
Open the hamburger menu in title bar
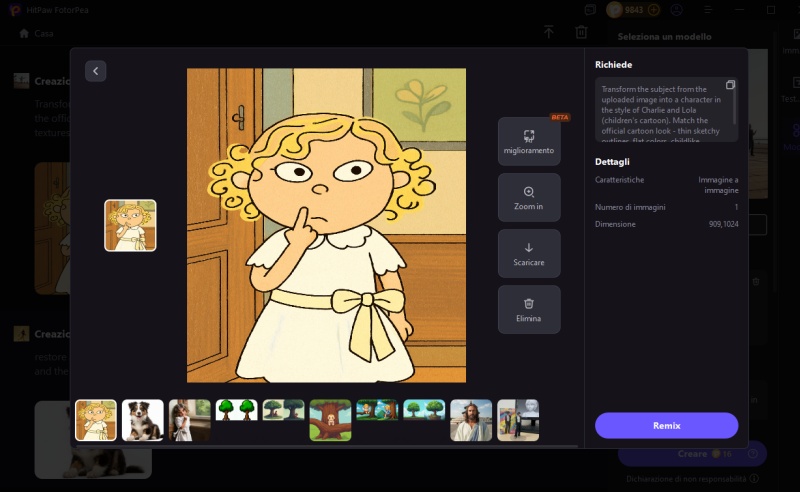708,10
